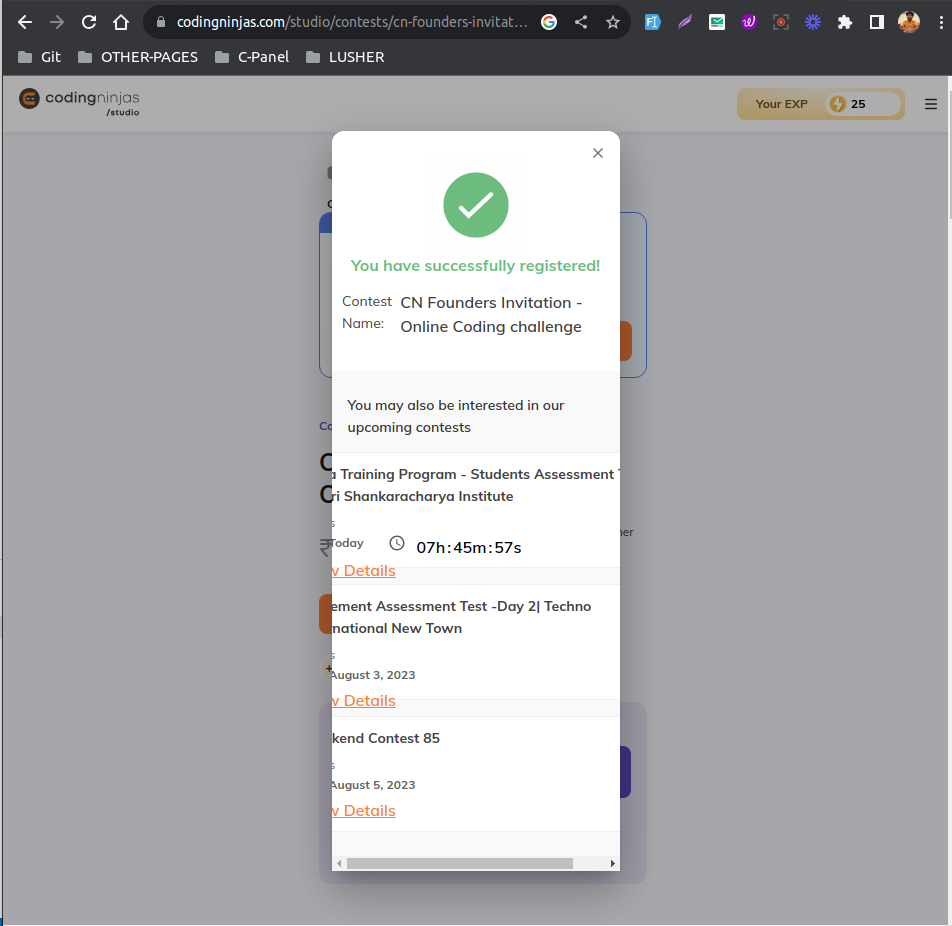Open the browser home page icon

click(121, 22)
